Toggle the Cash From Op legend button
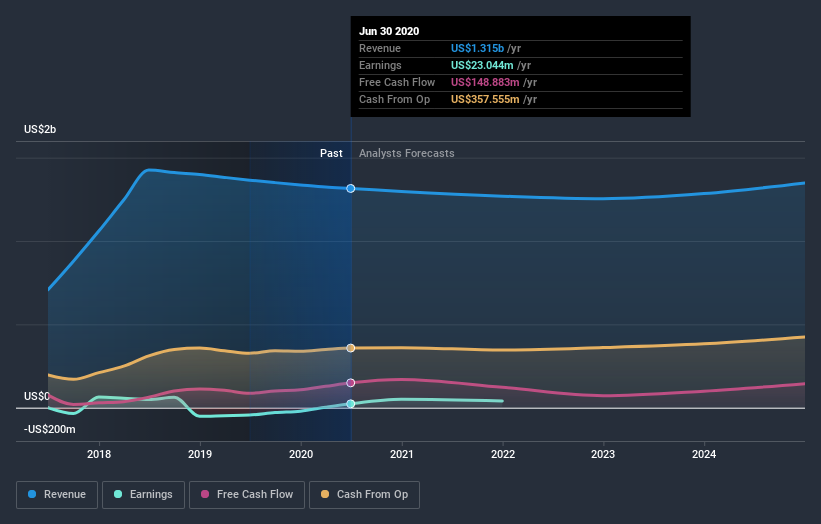The height and width of the screenshot is (524, 821). click(364, 495)
